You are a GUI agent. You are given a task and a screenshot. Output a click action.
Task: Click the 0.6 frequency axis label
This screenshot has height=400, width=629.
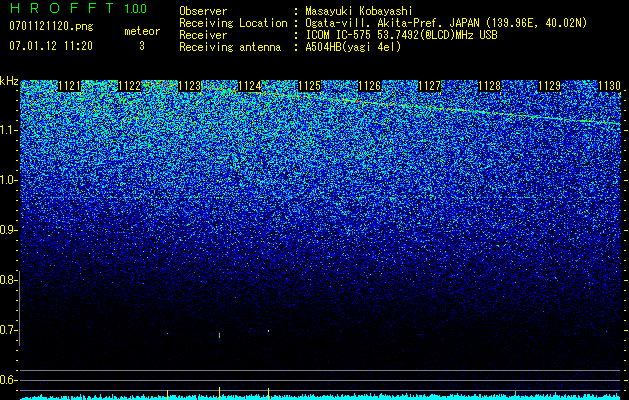click(8, 380)
